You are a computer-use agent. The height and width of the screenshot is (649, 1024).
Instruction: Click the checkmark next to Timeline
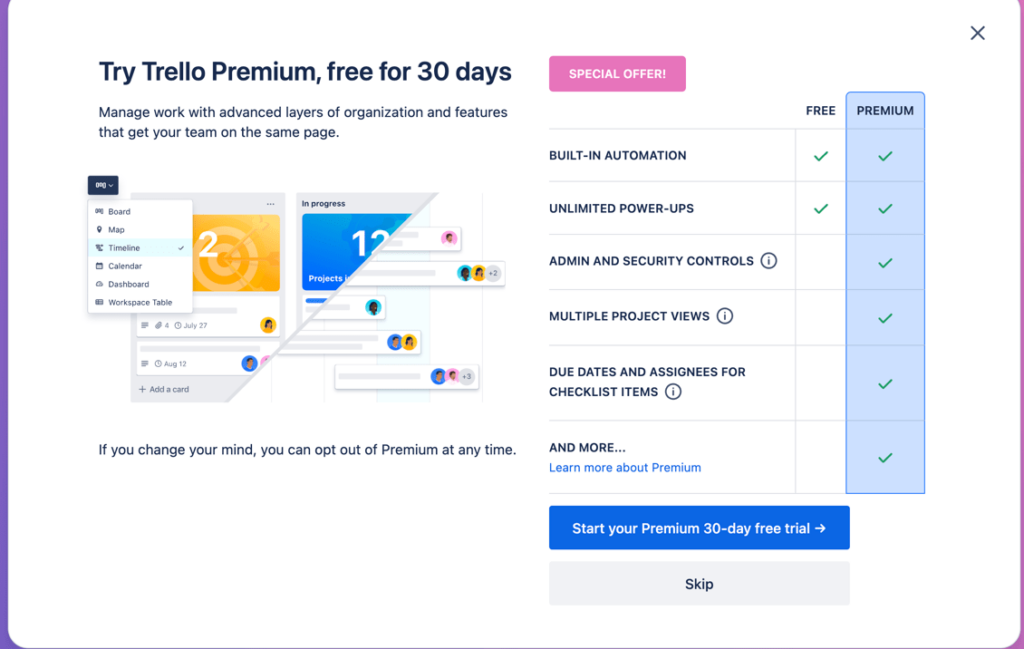[181, 248]
